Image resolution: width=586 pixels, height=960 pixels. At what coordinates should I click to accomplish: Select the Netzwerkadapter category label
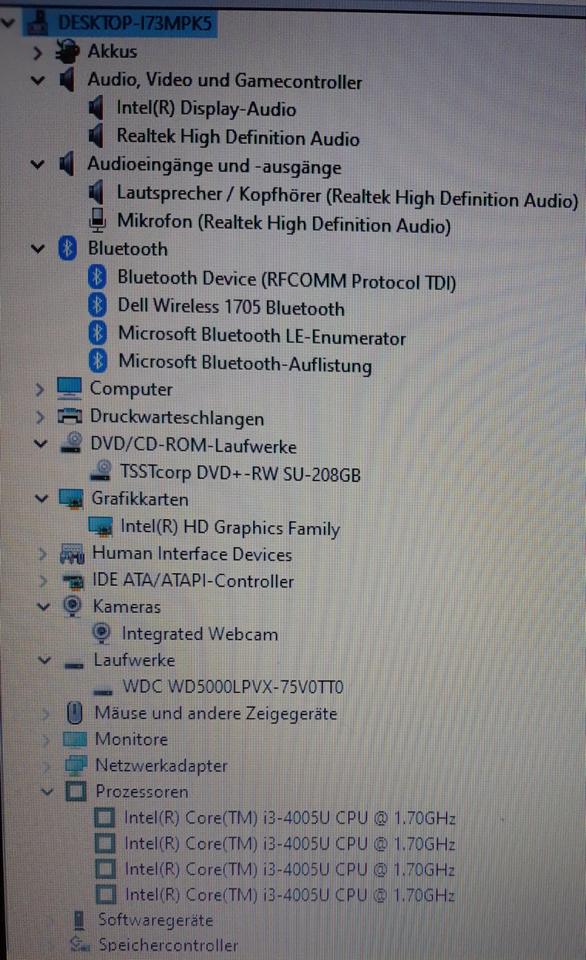(x=161, y=765)
